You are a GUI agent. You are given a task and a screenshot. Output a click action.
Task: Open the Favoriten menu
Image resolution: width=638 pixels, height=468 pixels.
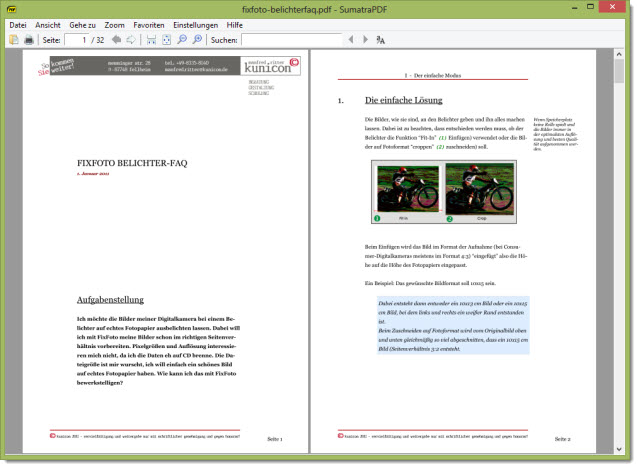click(x=149, y=25)
